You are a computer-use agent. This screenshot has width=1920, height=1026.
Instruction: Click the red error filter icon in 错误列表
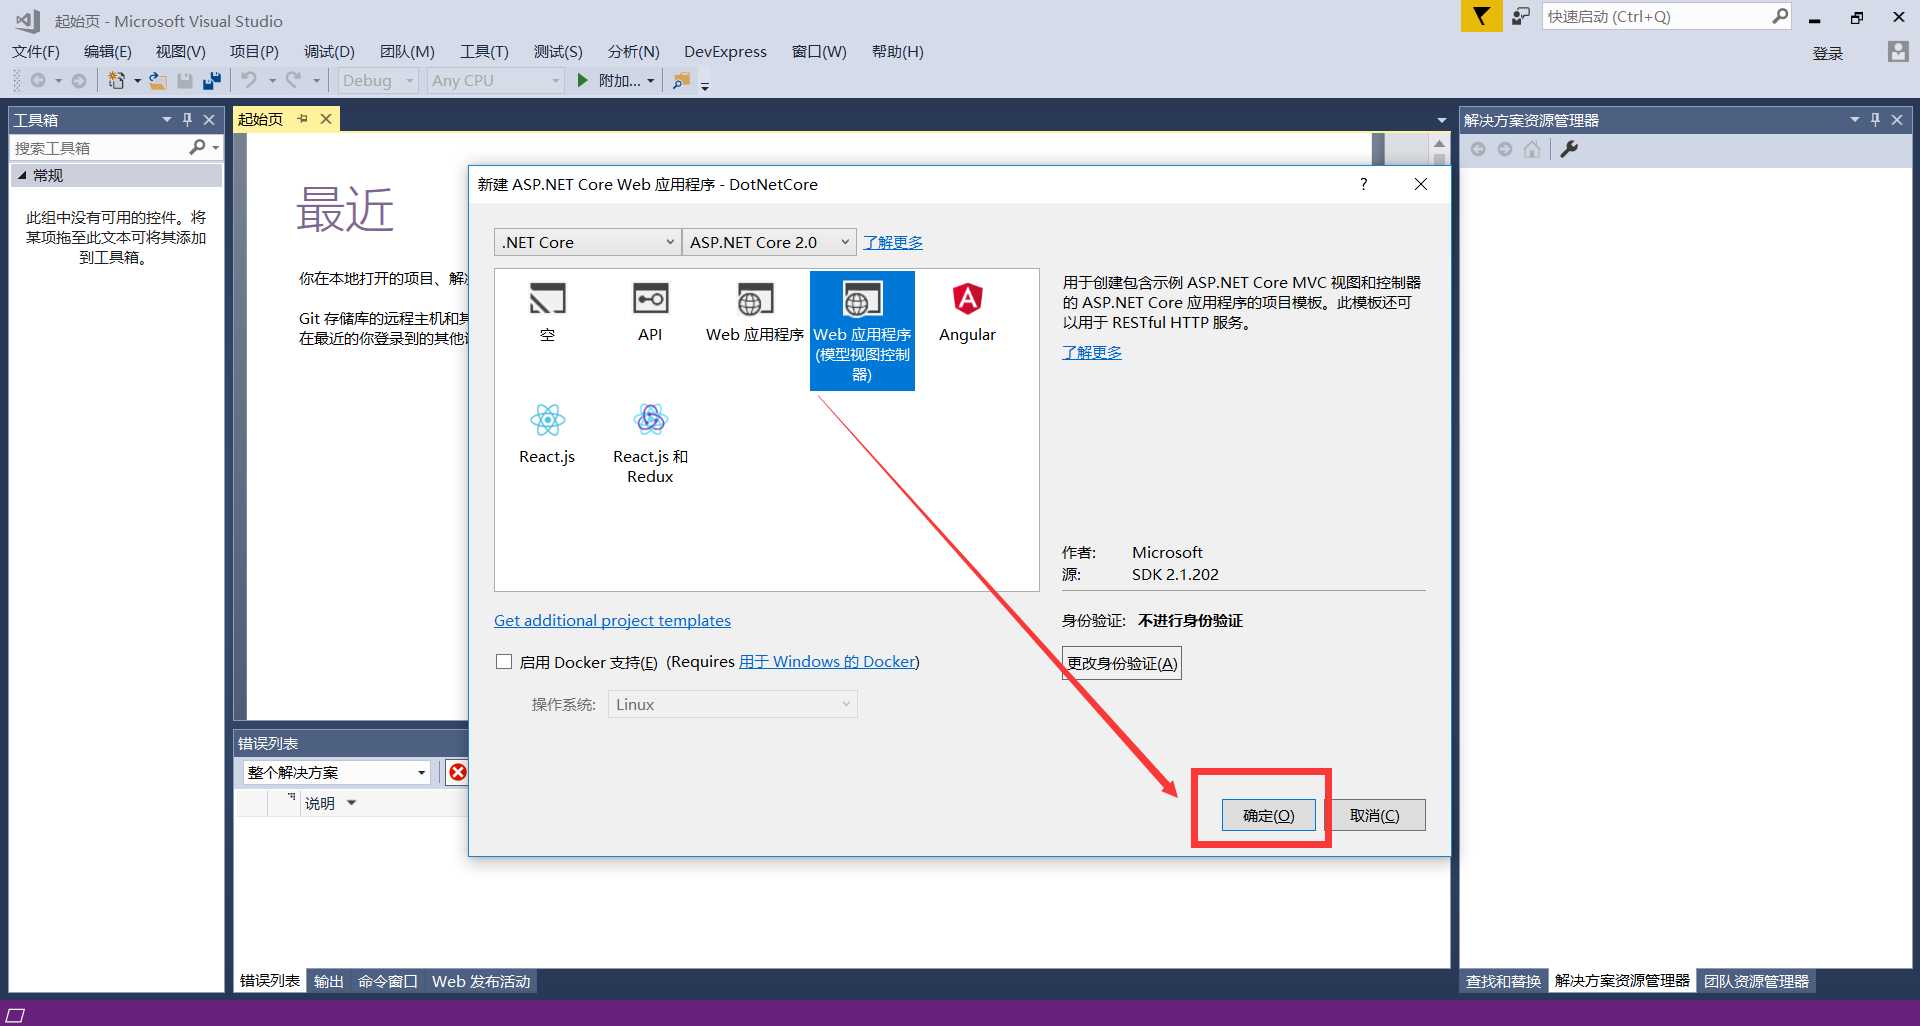tap(458, 772)
